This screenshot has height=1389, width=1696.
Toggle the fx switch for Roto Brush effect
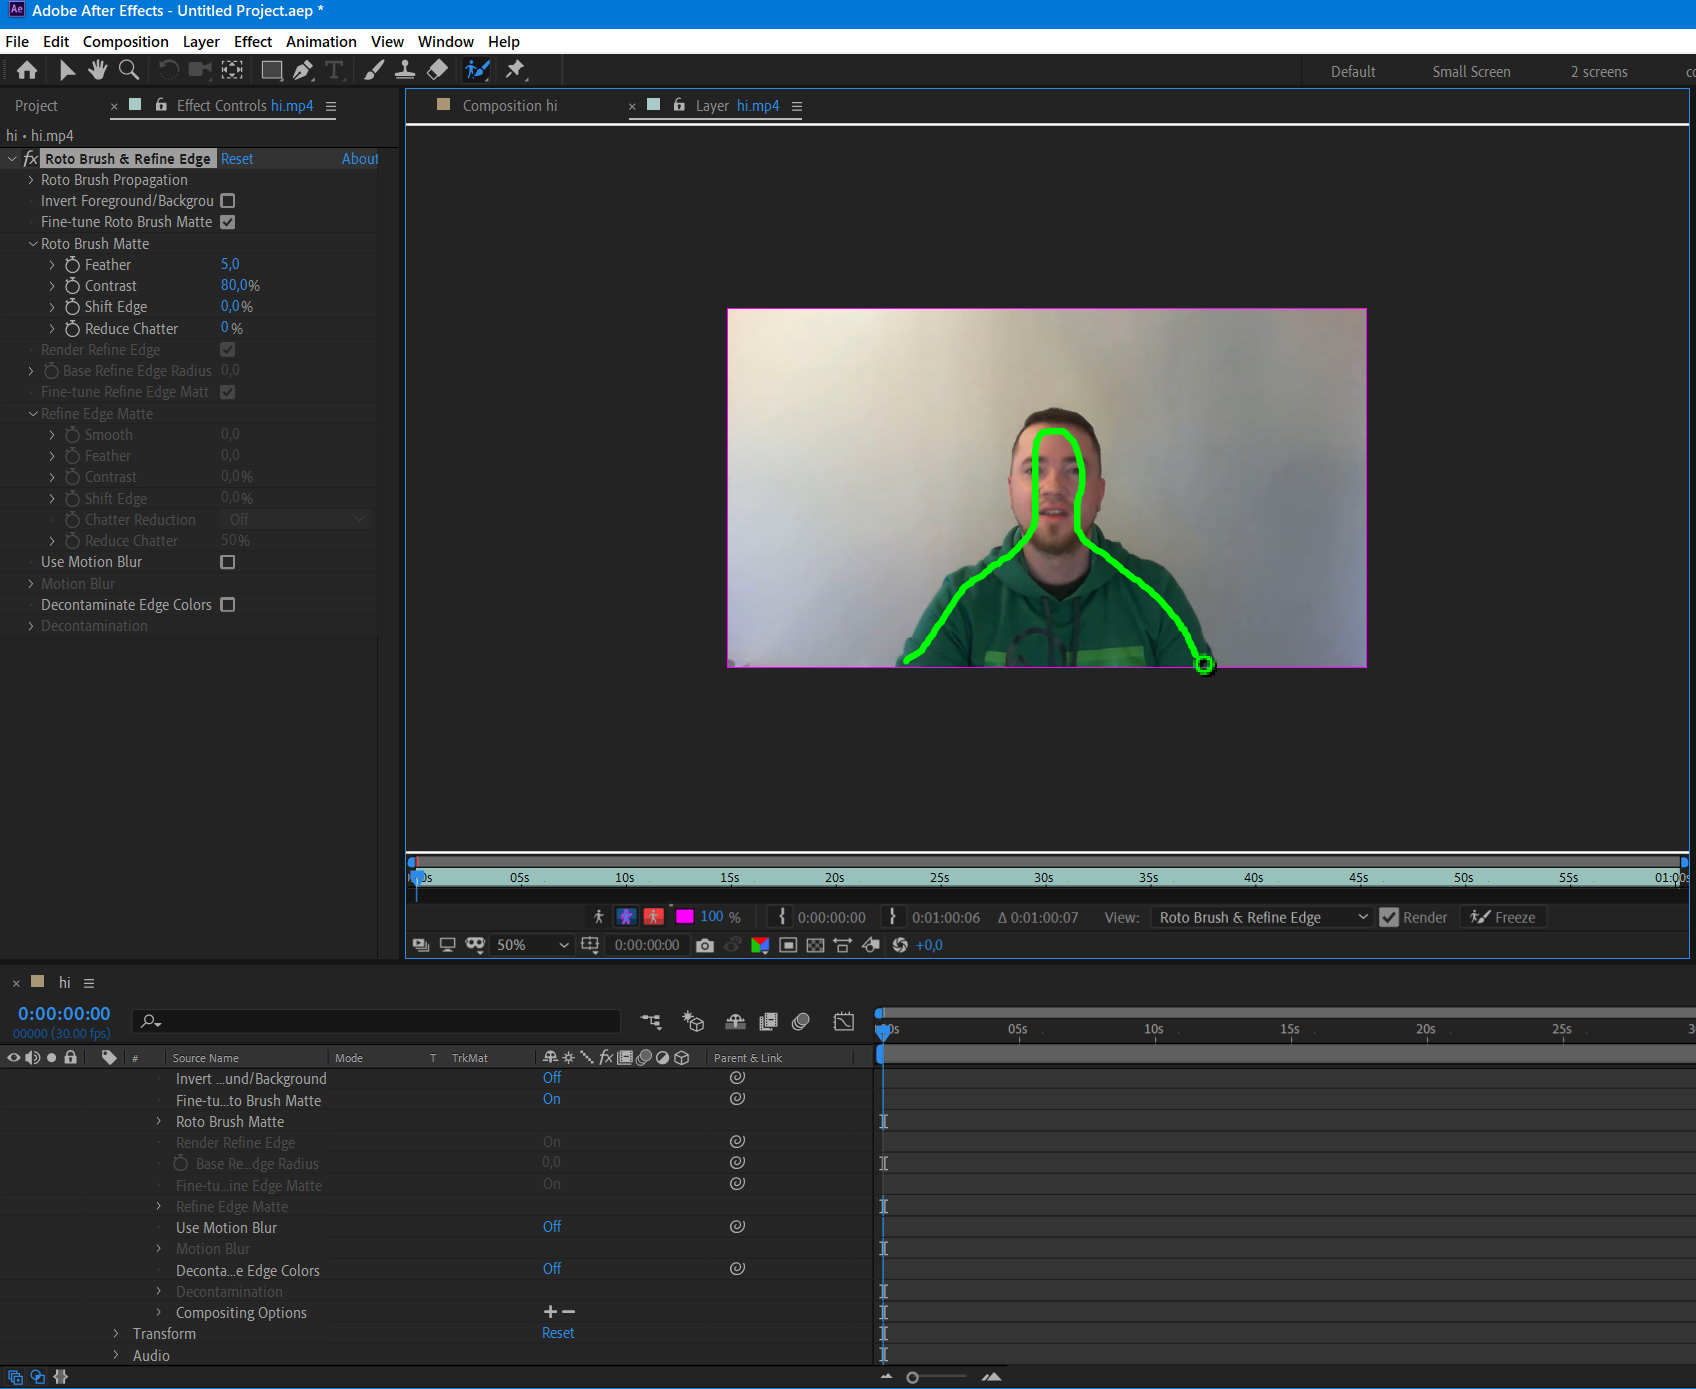tap(31, 159)
